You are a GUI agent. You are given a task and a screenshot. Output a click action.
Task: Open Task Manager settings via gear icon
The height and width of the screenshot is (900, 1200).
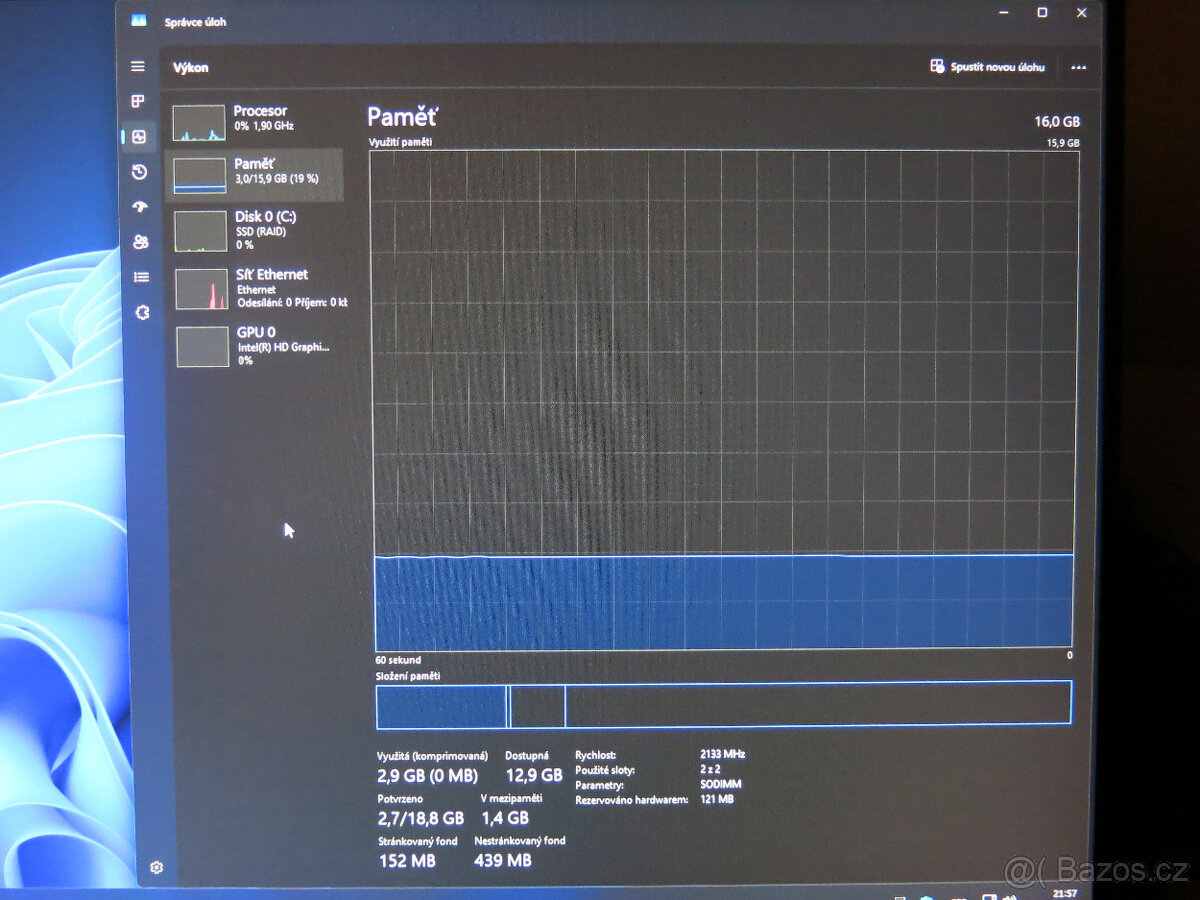point(157,868)
